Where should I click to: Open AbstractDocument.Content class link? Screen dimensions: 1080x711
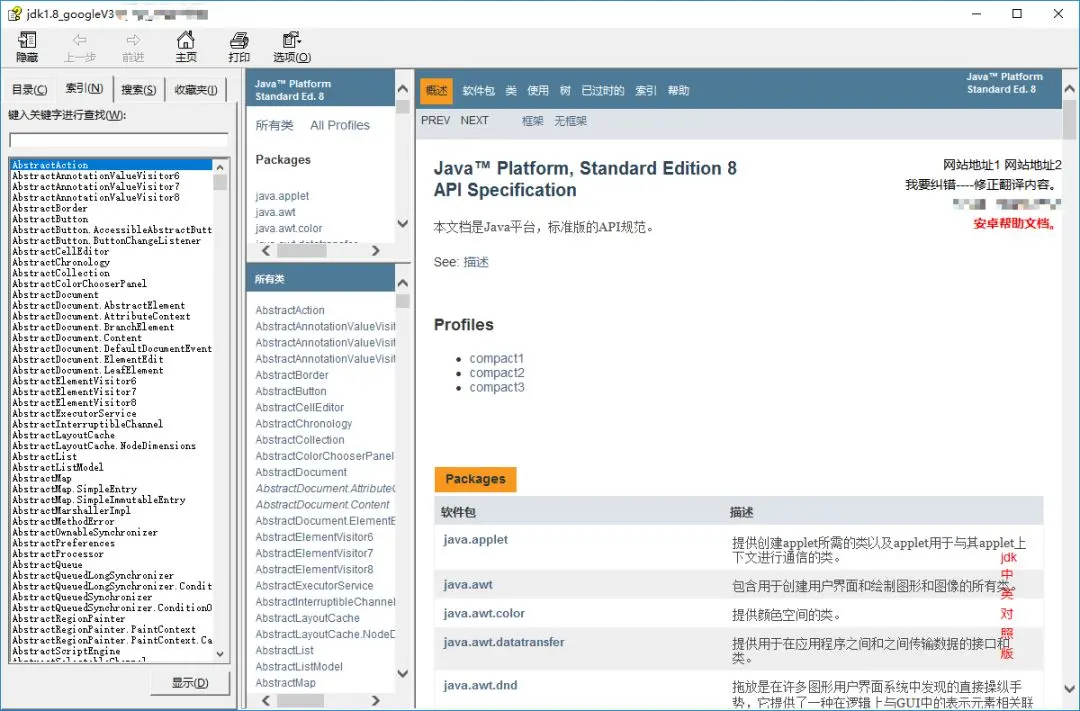[x=322, y=504]
